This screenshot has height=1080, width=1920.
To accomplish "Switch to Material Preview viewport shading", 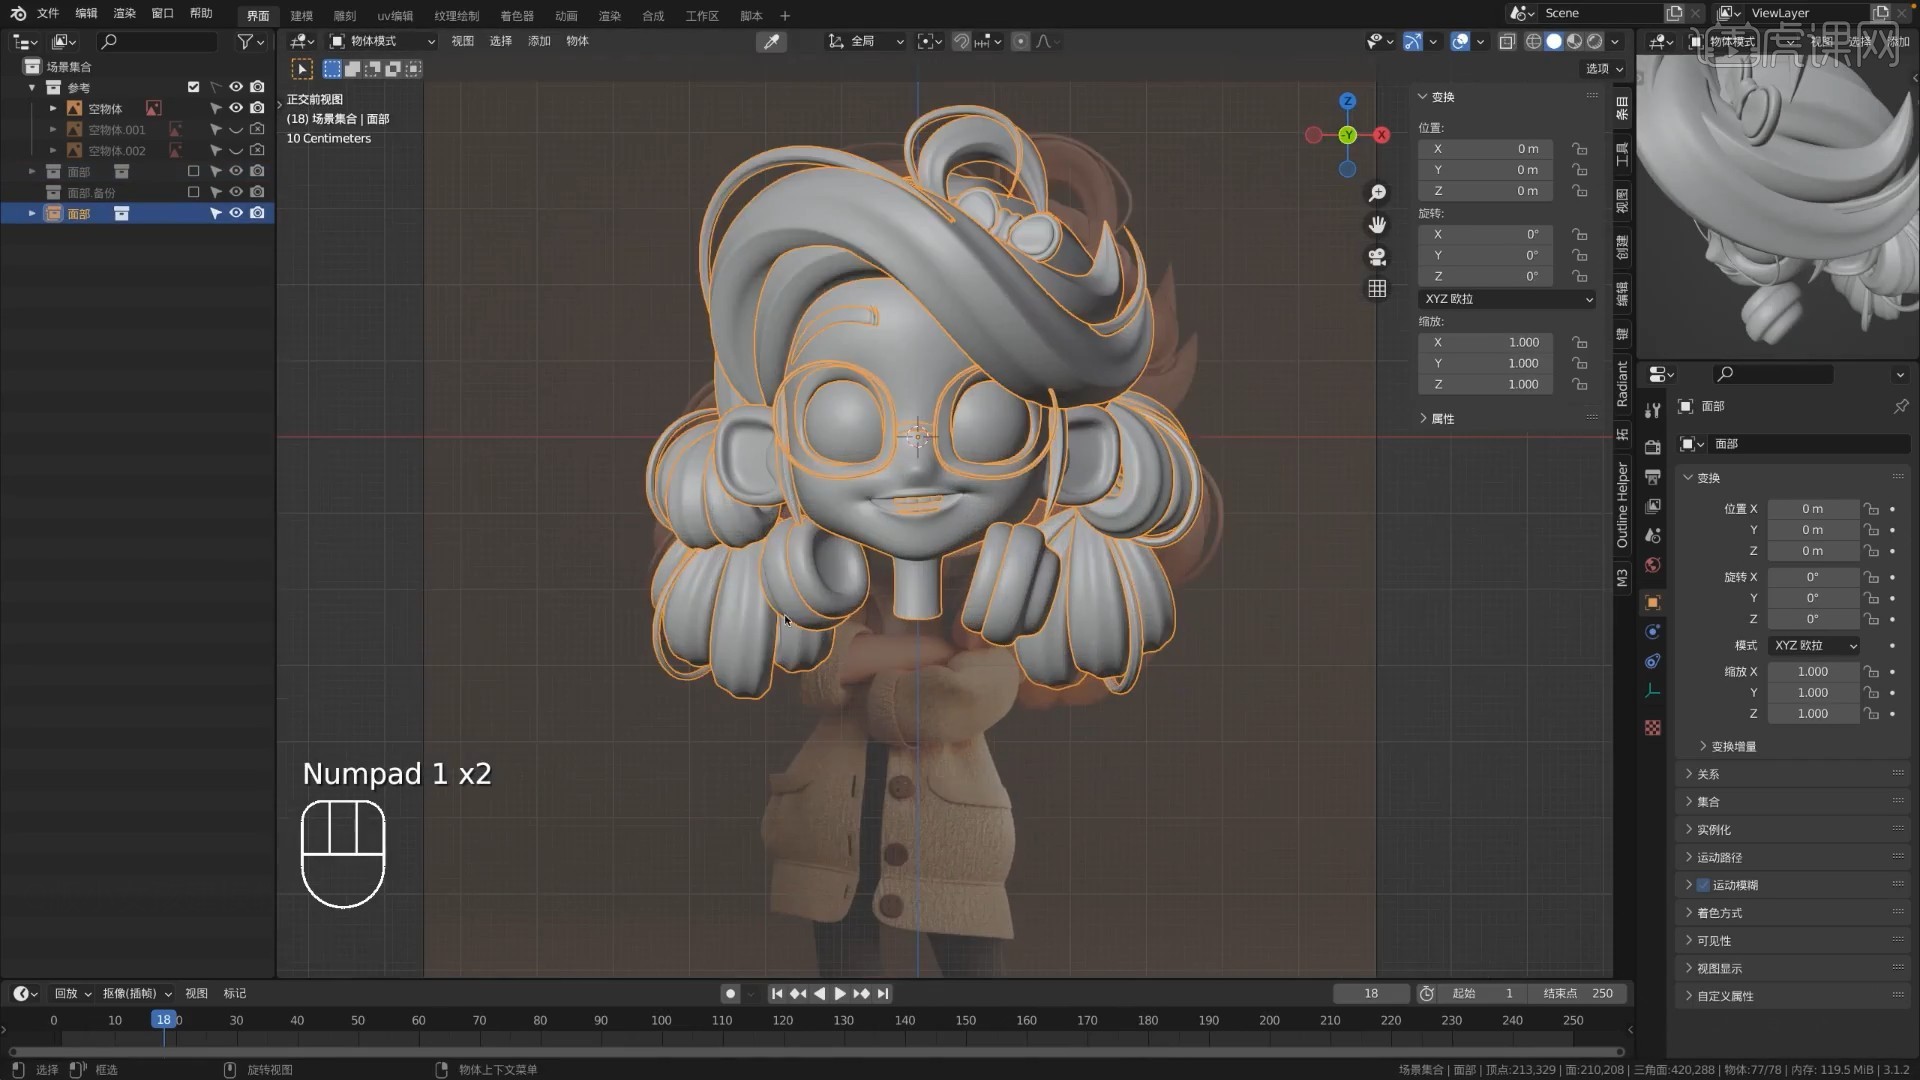I will coord(1573,41).
